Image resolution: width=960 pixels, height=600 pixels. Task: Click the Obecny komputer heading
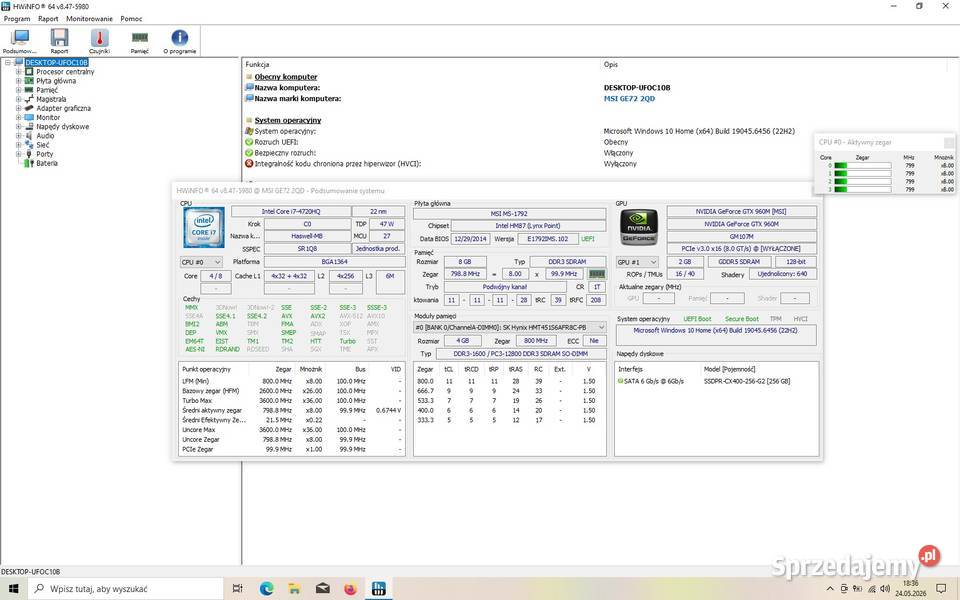286,77
